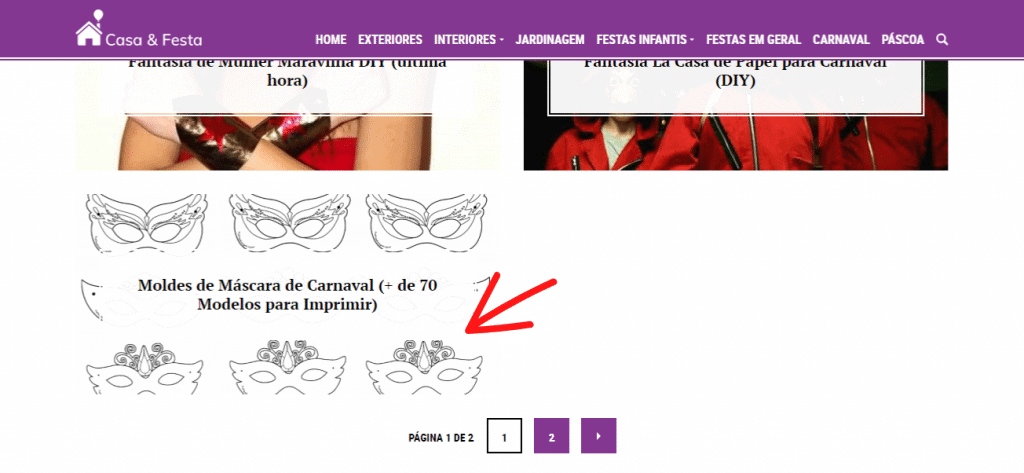The image size is (1024, 473).
Task: Expand the Interiores dropdown menu
Action: [469, 39]
